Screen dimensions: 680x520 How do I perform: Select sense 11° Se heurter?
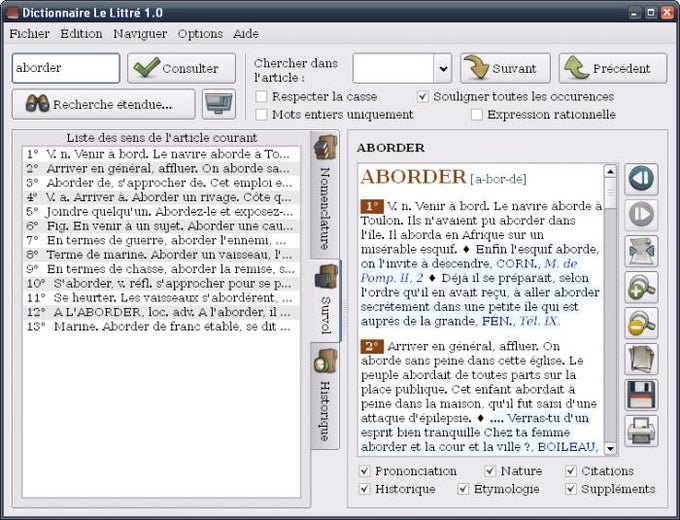click(x=161, y=298)
